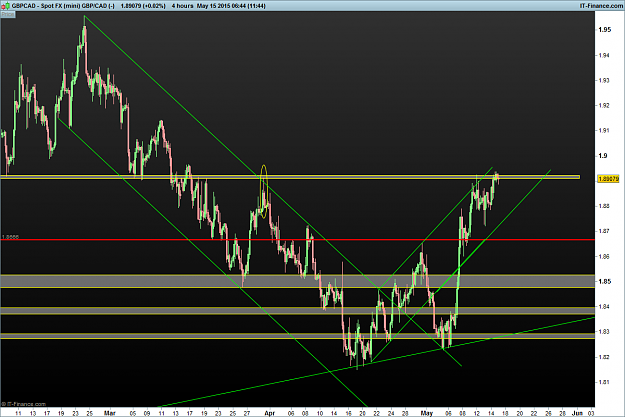Click the 1.95 price axis label
The width and height of the screenshot is (625, 417).
click(x=604, y=30)
